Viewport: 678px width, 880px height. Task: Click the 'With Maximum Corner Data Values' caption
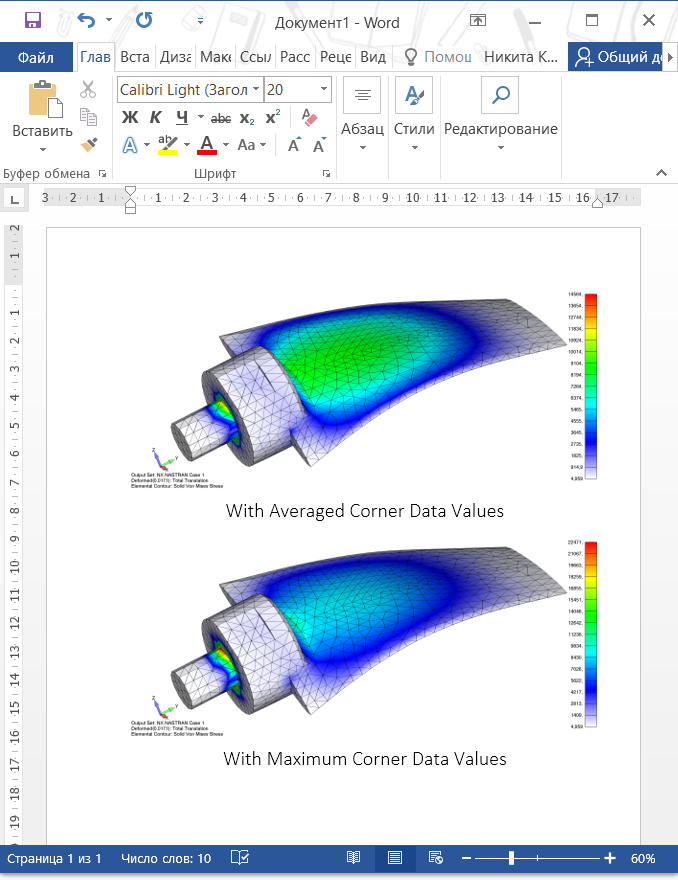(x=365, y=759)
